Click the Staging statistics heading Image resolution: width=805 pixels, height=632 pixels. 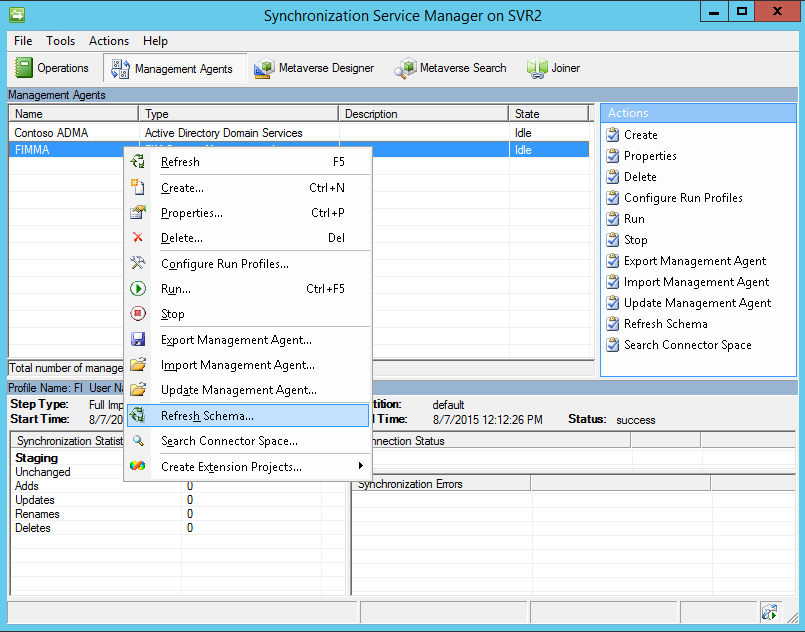(36, 457)
